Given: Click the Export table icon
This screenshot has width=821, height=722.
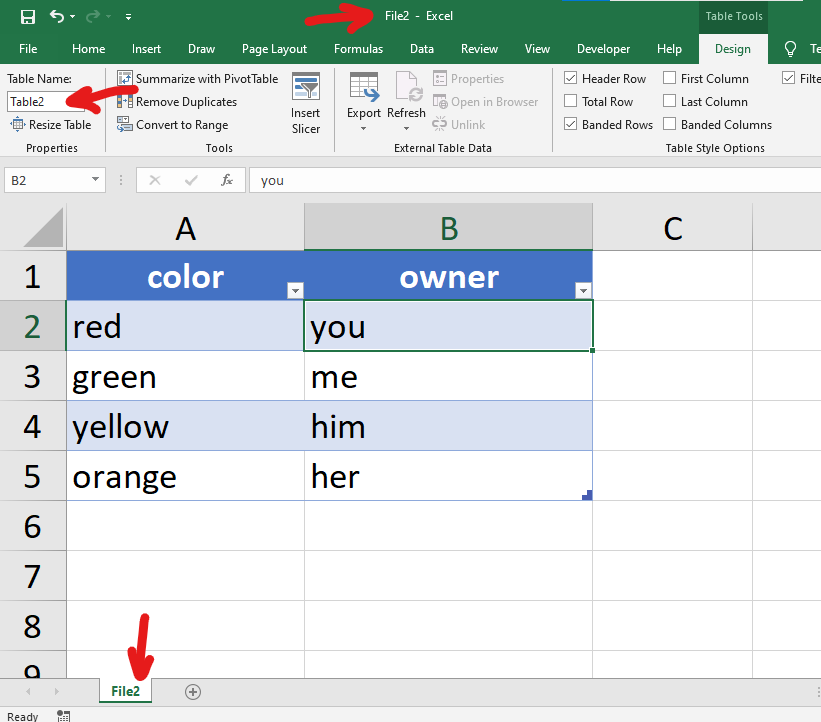Looking at the screenshot, I should [x=363, y=86].
